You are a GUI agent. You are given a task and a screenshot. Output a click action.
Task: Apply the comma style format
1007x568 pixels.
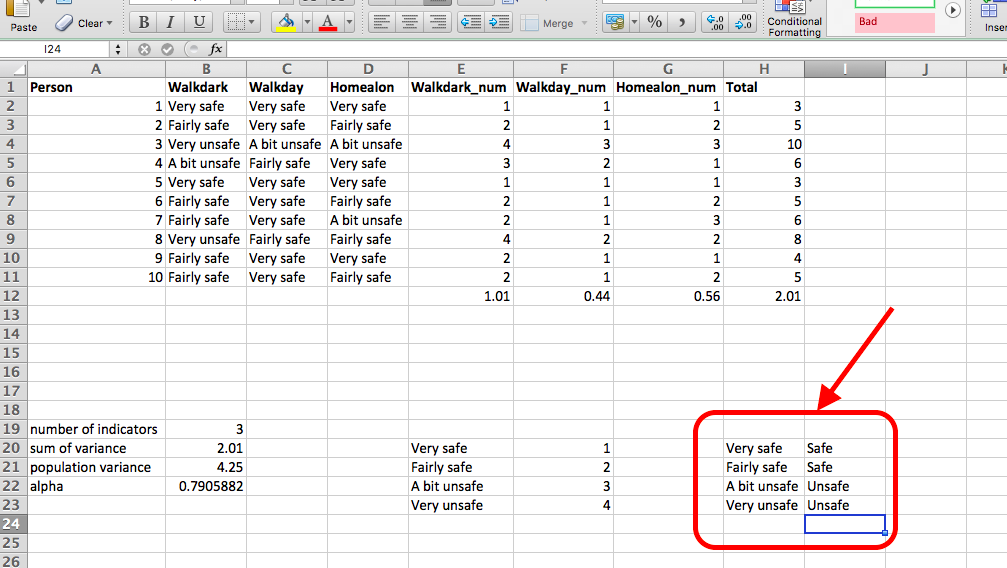[x=682, y=22]
